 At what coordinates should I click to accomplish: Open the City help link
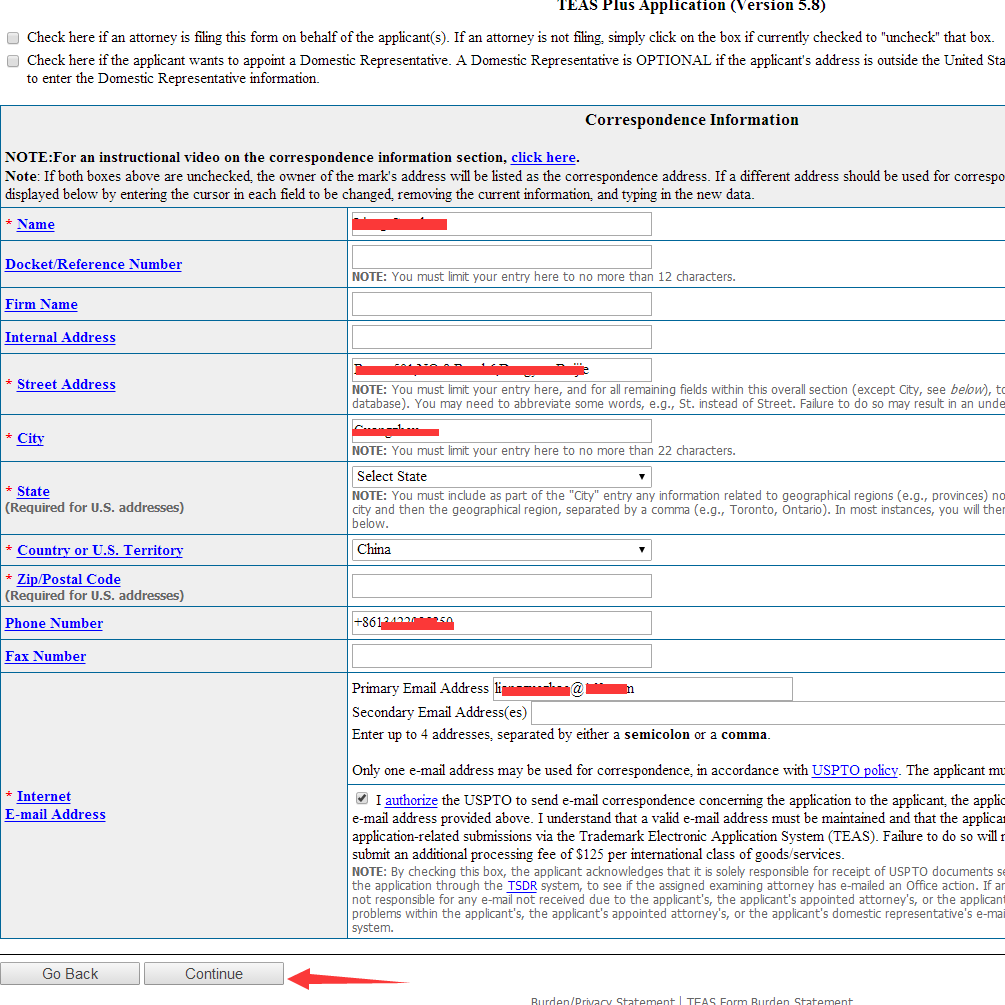click(31, 438)
